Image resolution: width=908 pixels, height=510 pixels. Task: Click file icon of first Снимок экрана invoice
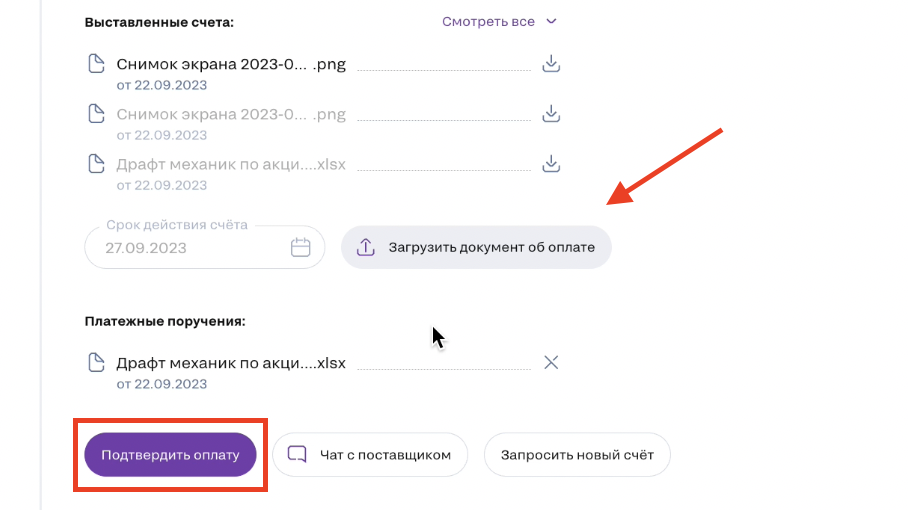coord(96,63)
